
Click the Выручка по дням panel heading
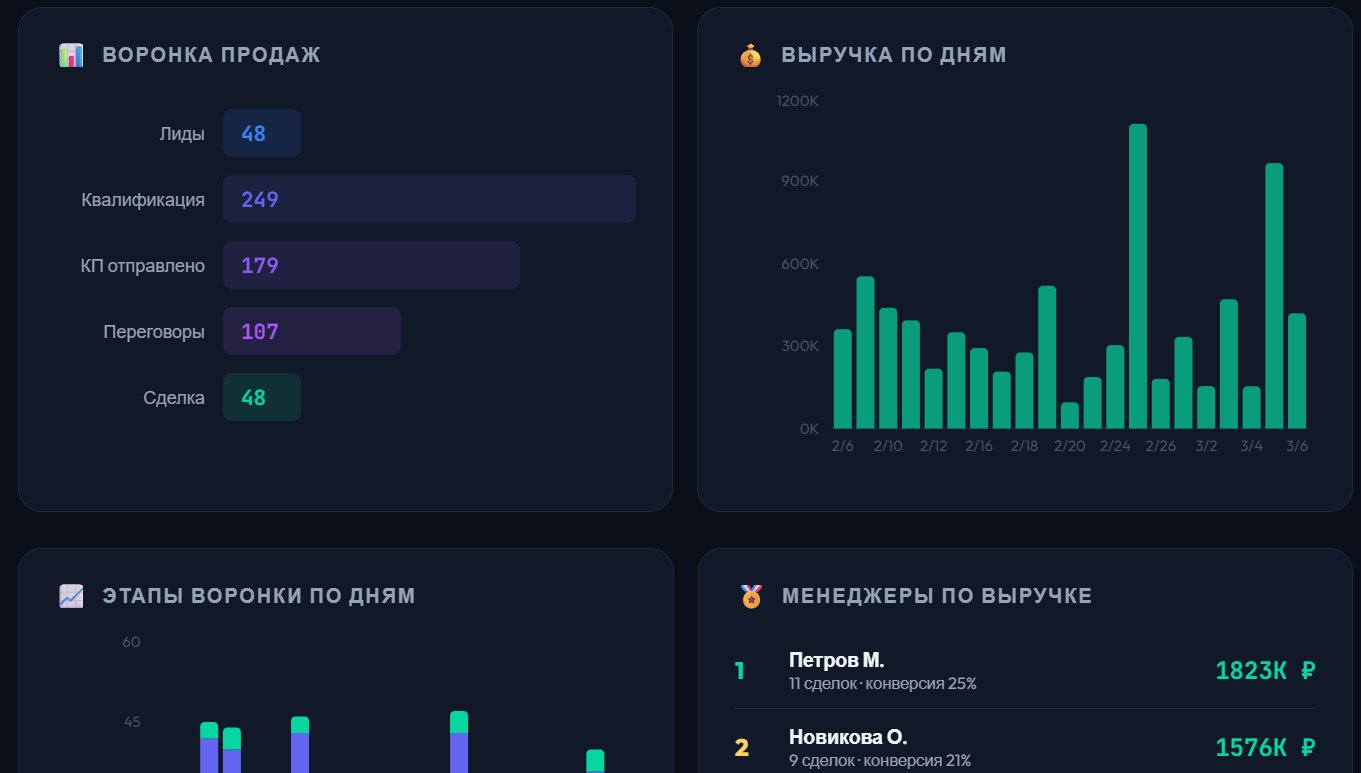click(x=893, y=55)
